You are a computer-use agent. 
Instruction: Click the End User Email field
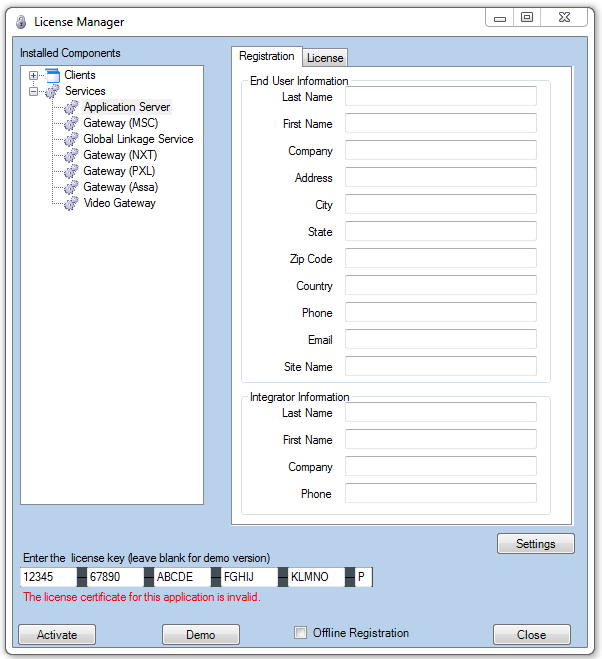440,340
